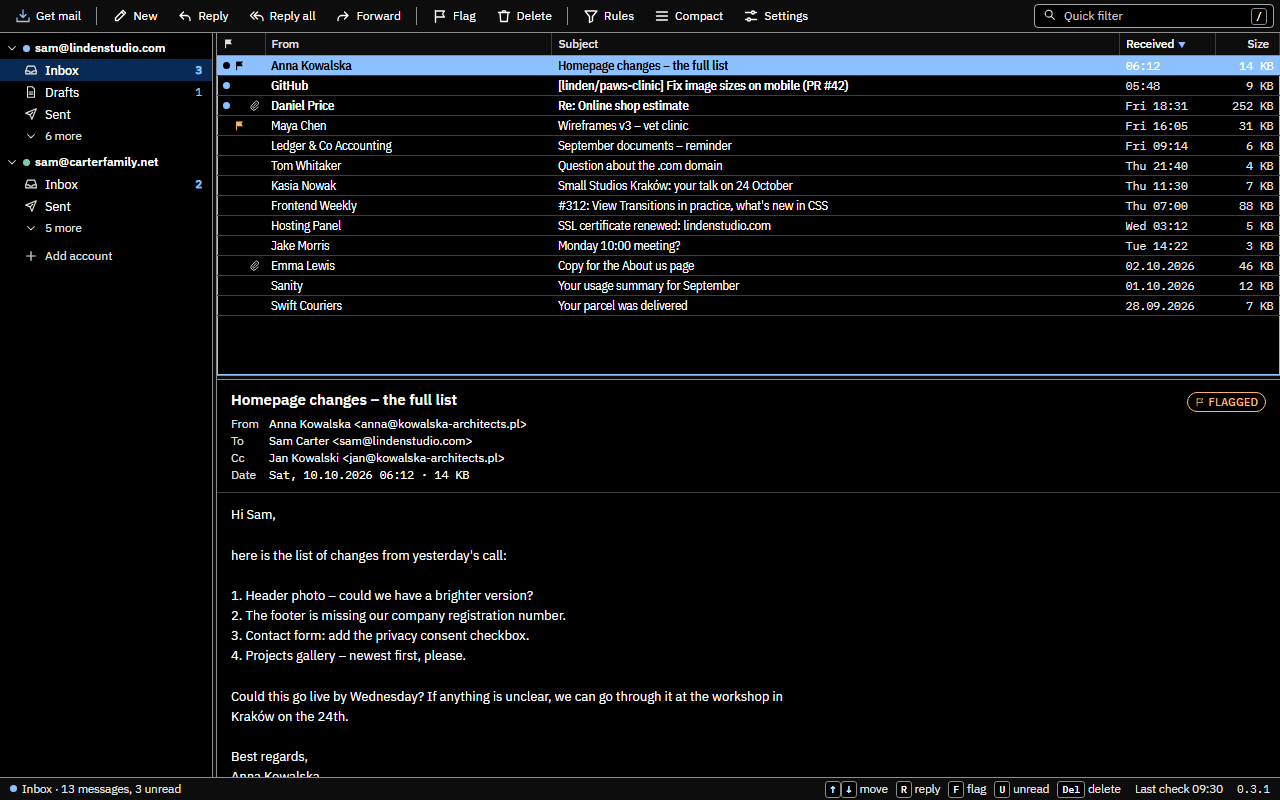The height and width of the screenshot is (800, 1280).
Task: Open Inbox under sam@carterfamily.net
Action: pos(108,184)
